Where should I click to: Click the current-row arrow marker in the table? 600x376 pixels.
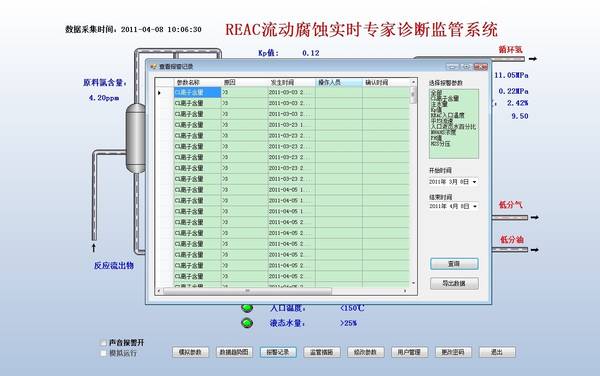tap(159, 93)
